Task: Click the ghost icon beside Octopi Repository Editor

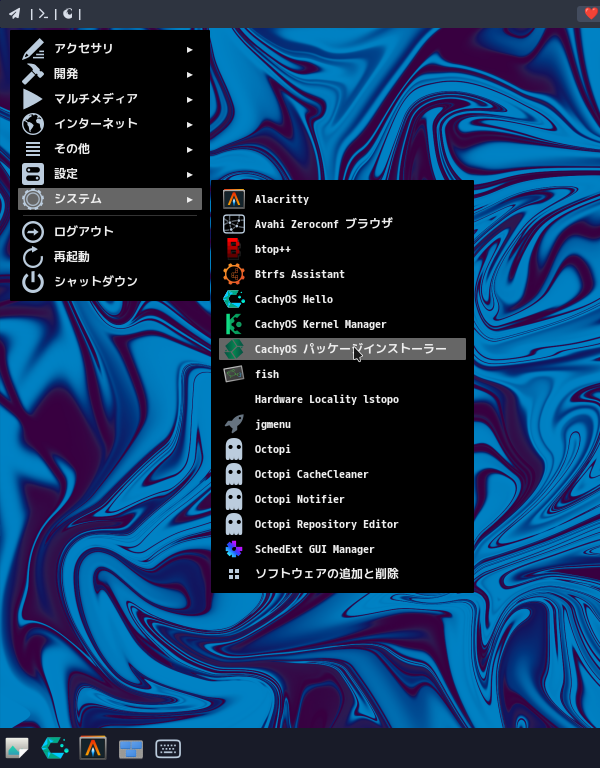Action: [234, 524]
